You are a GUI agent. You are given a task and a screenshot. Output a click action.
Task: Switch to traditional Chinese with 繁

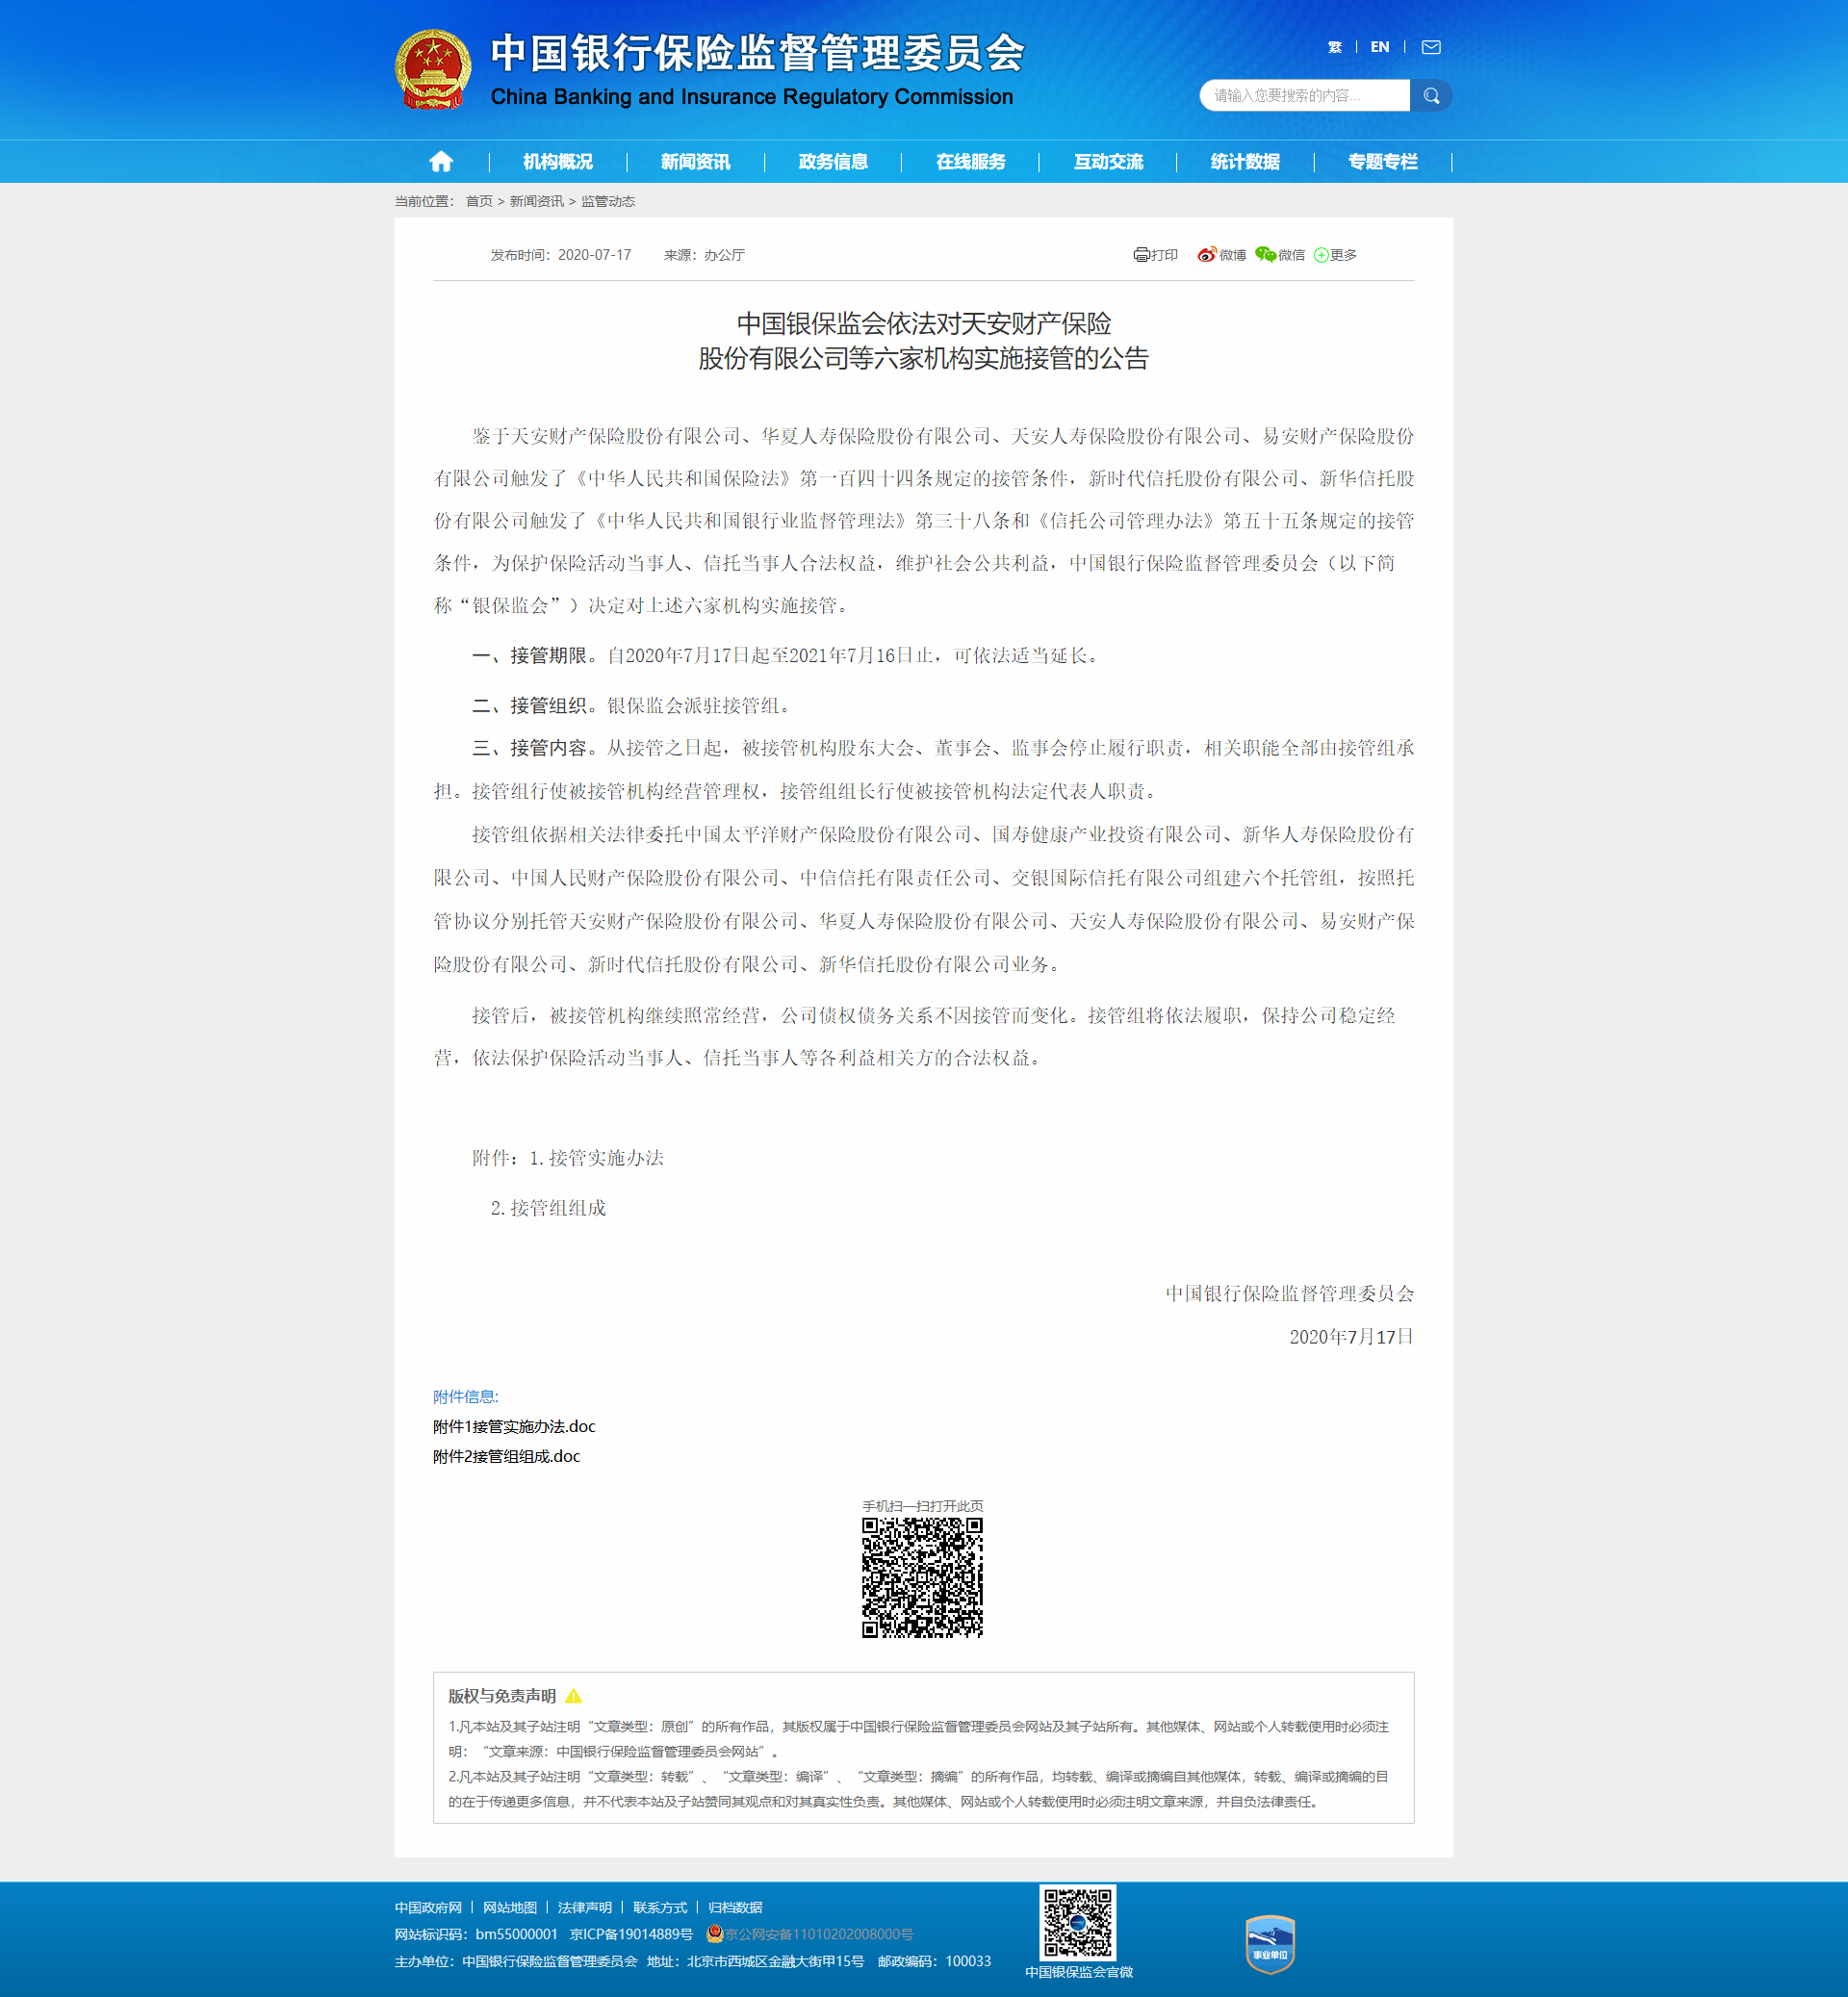[1334, 46]
